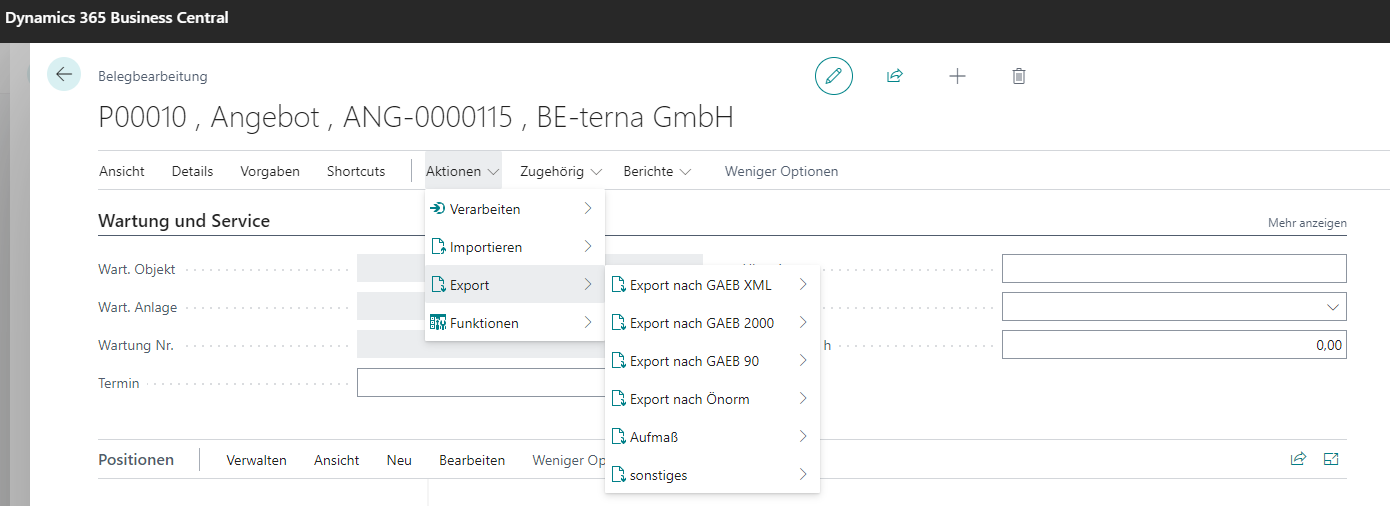Viewport: 1390px width, 506px height.
Task: Click the pencil edit icon
Action: (x=833, y=76)
